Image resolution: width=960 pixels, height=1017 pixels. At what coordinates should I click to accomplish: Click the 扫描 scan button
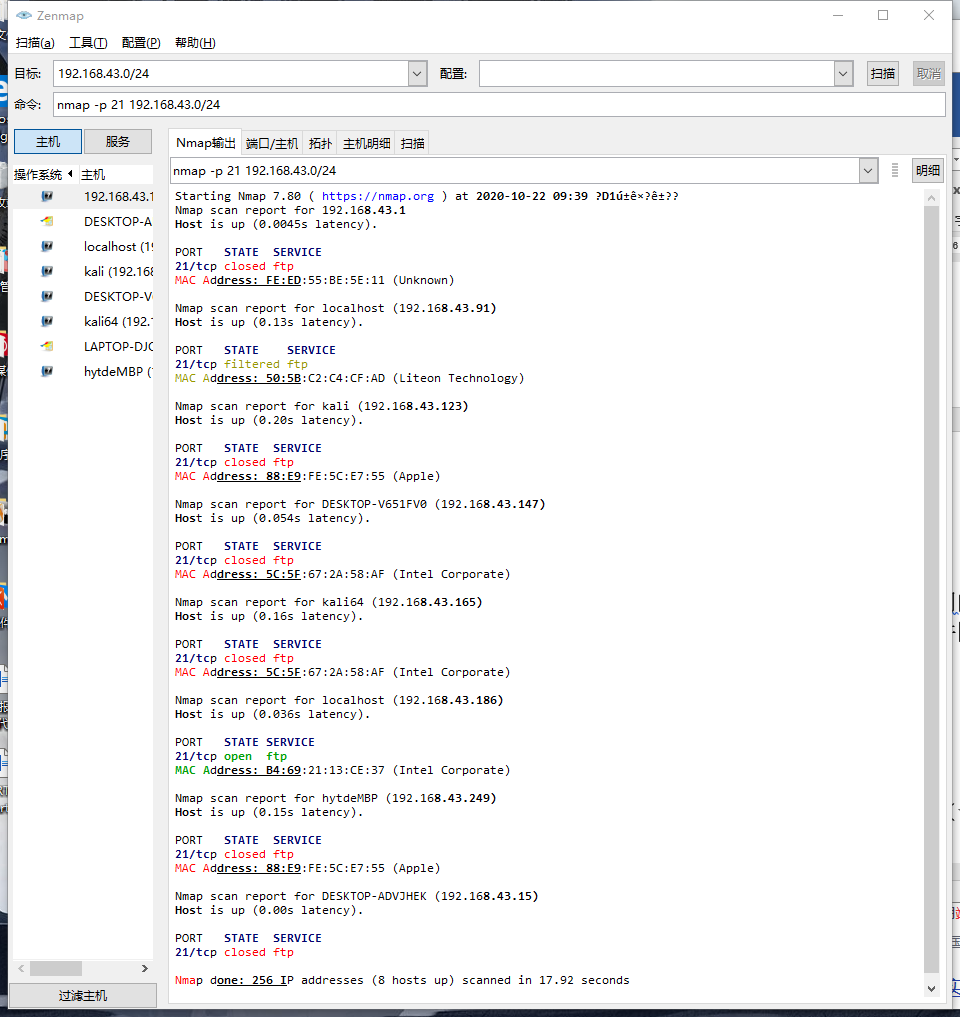point(883,74)
